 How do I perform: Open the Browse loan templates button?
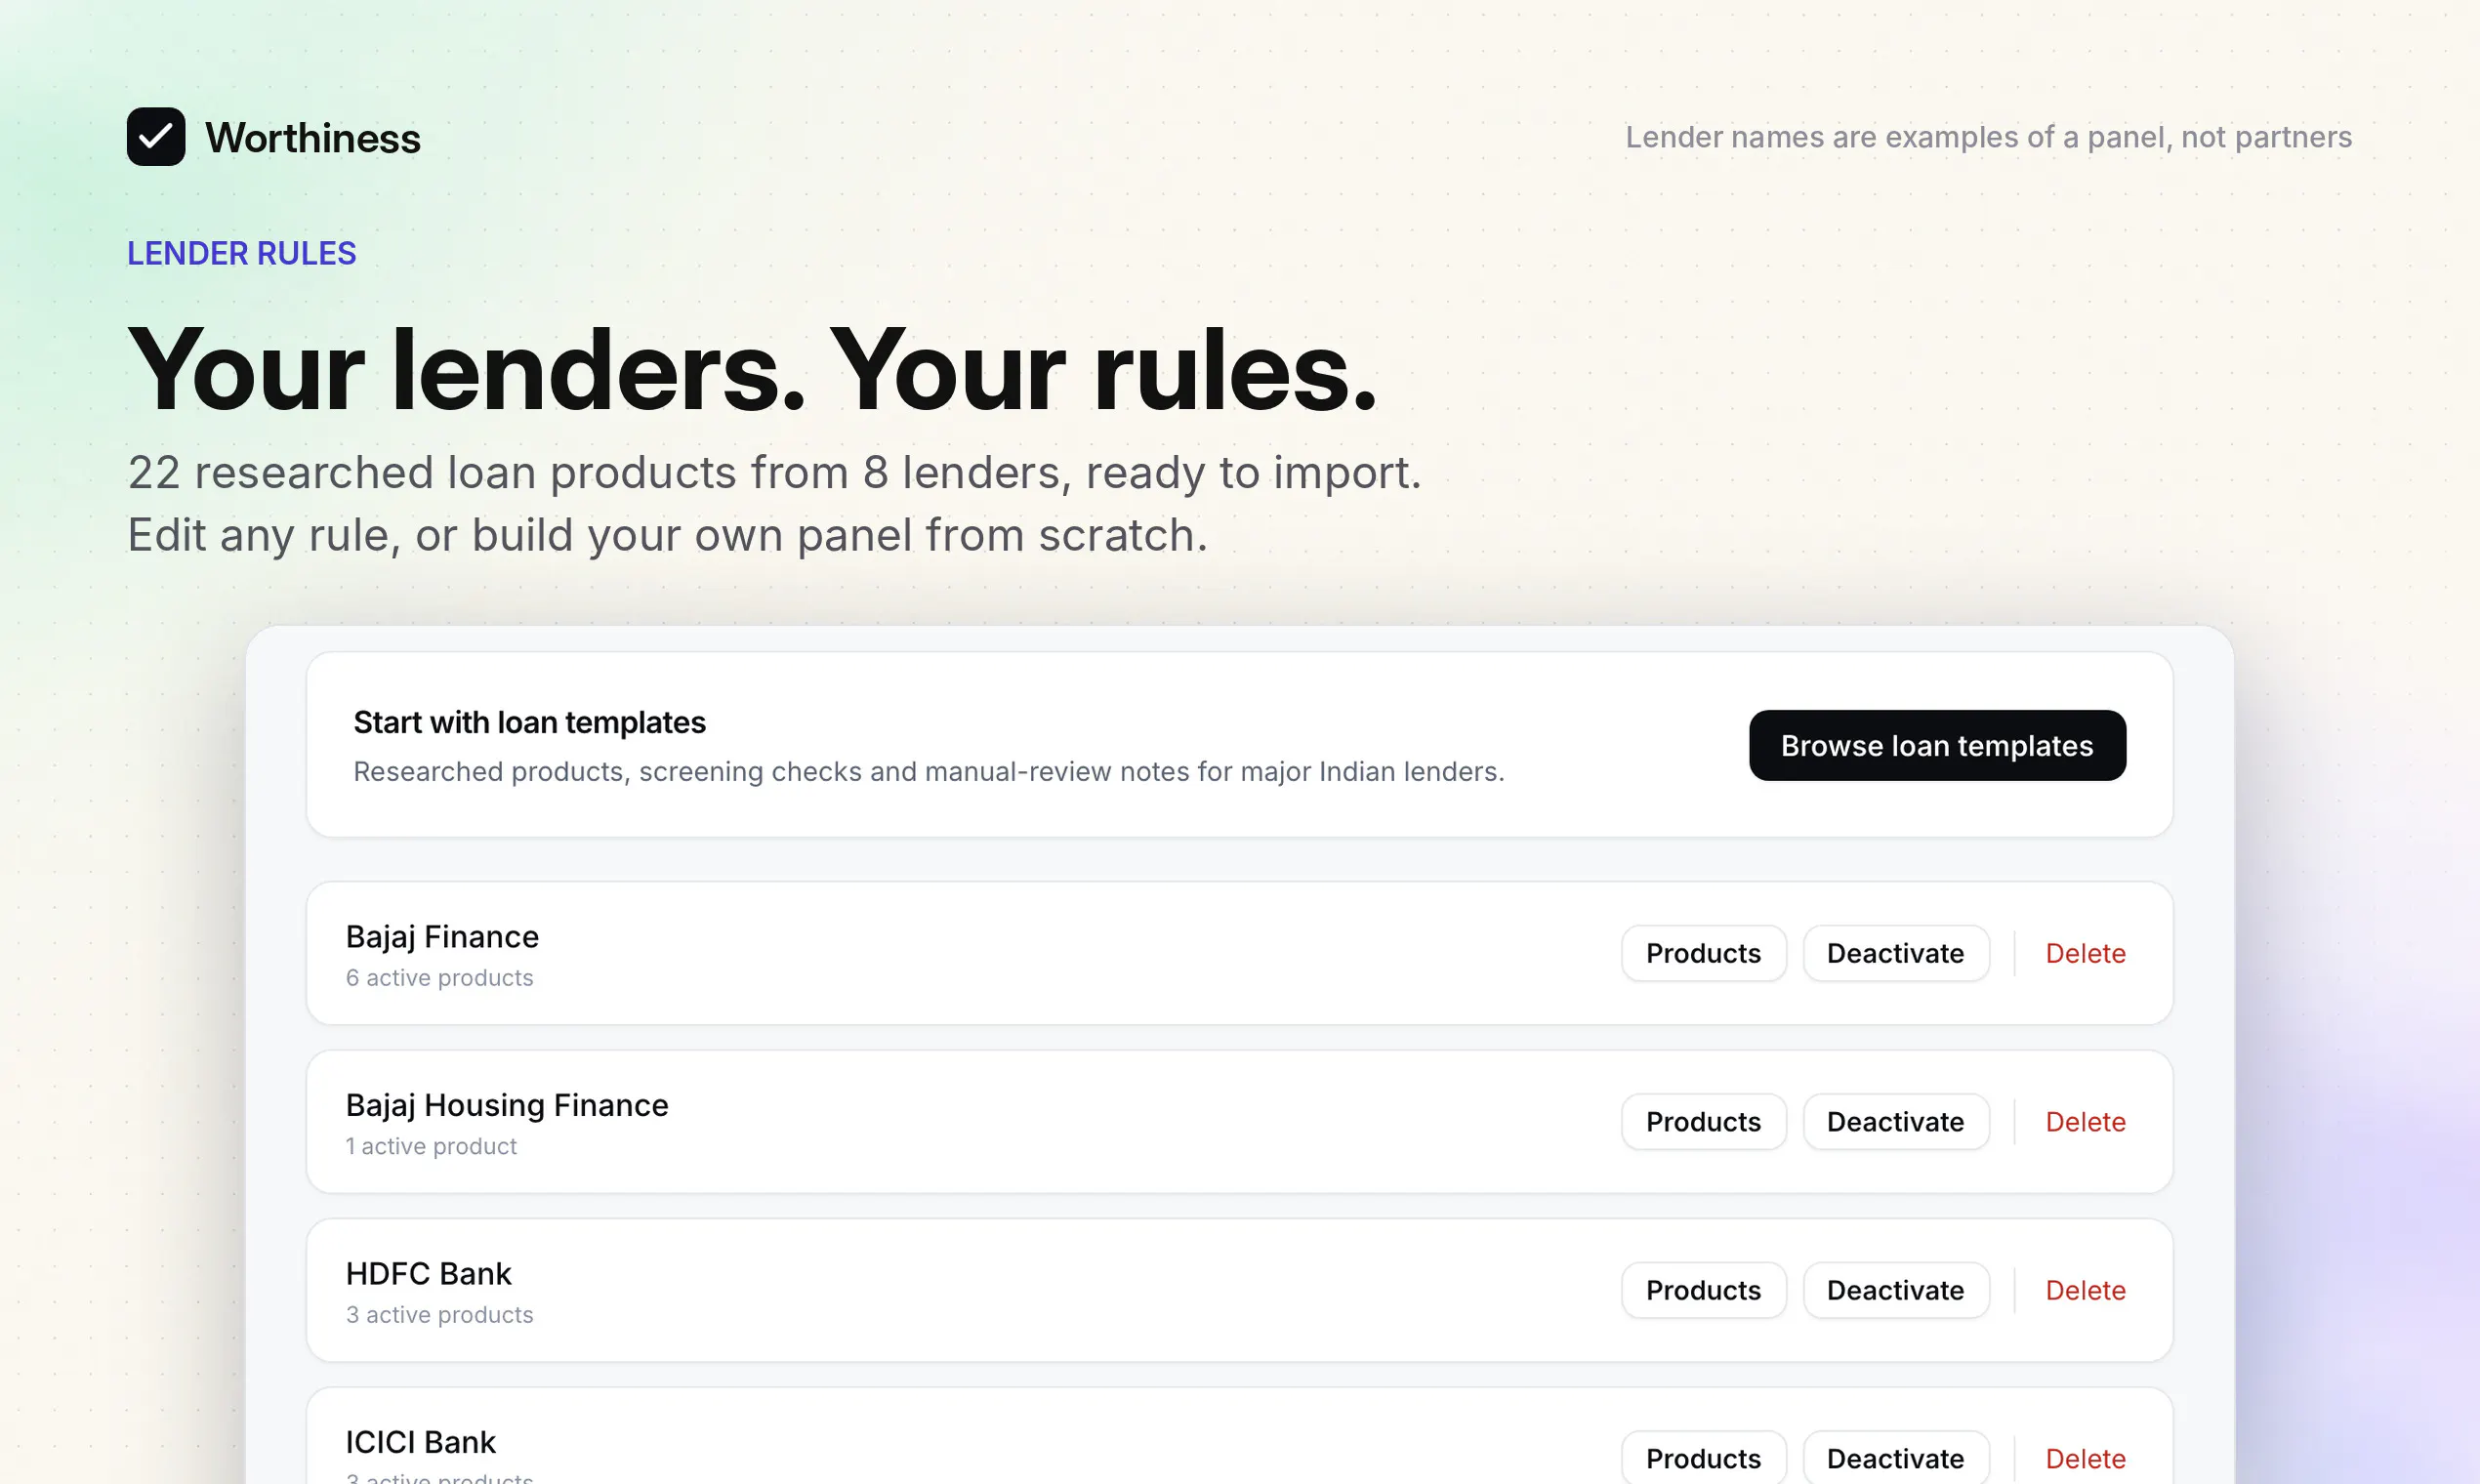click(1936, 745)
